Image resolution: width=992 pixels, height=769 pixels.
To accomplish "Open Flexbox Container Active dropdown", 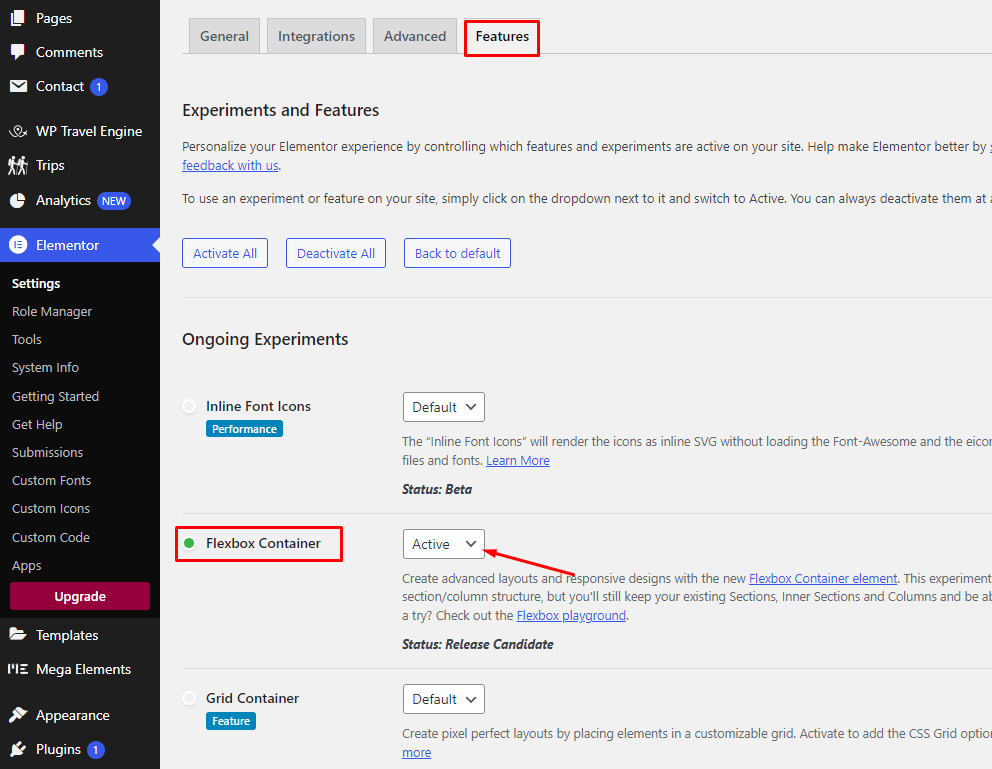I will tap(443, 544).
